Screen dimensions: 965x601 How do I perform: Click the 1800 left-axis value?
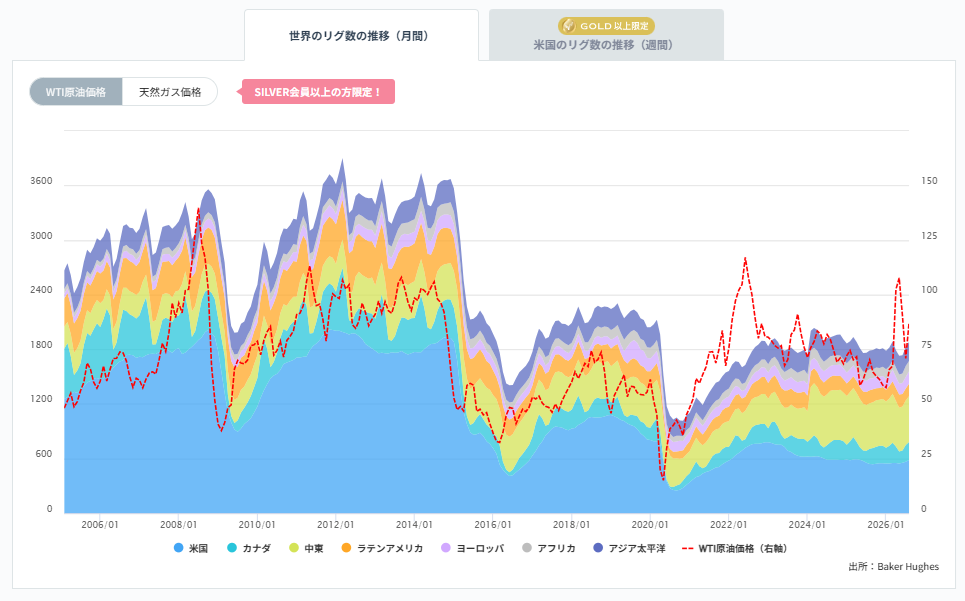tap(41, 344)
